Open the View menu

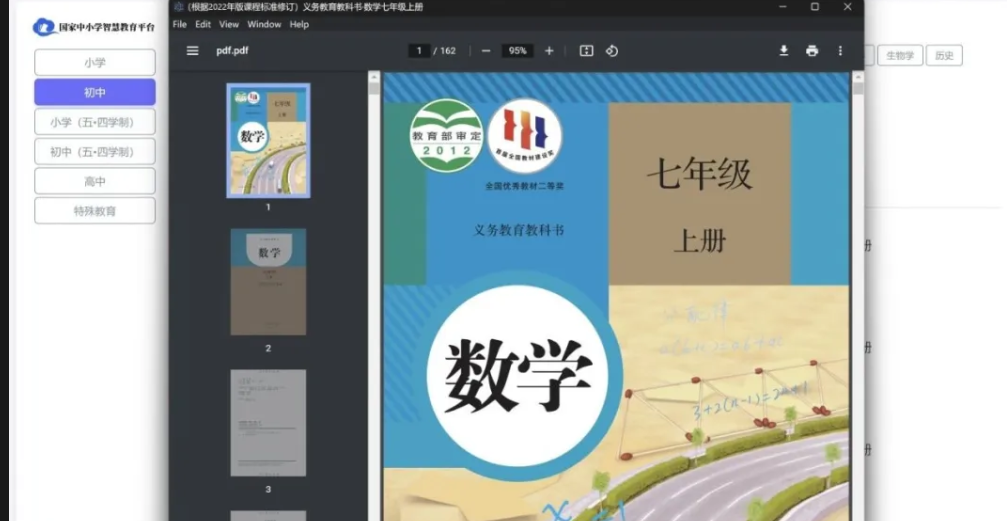(x=229, y=24)
